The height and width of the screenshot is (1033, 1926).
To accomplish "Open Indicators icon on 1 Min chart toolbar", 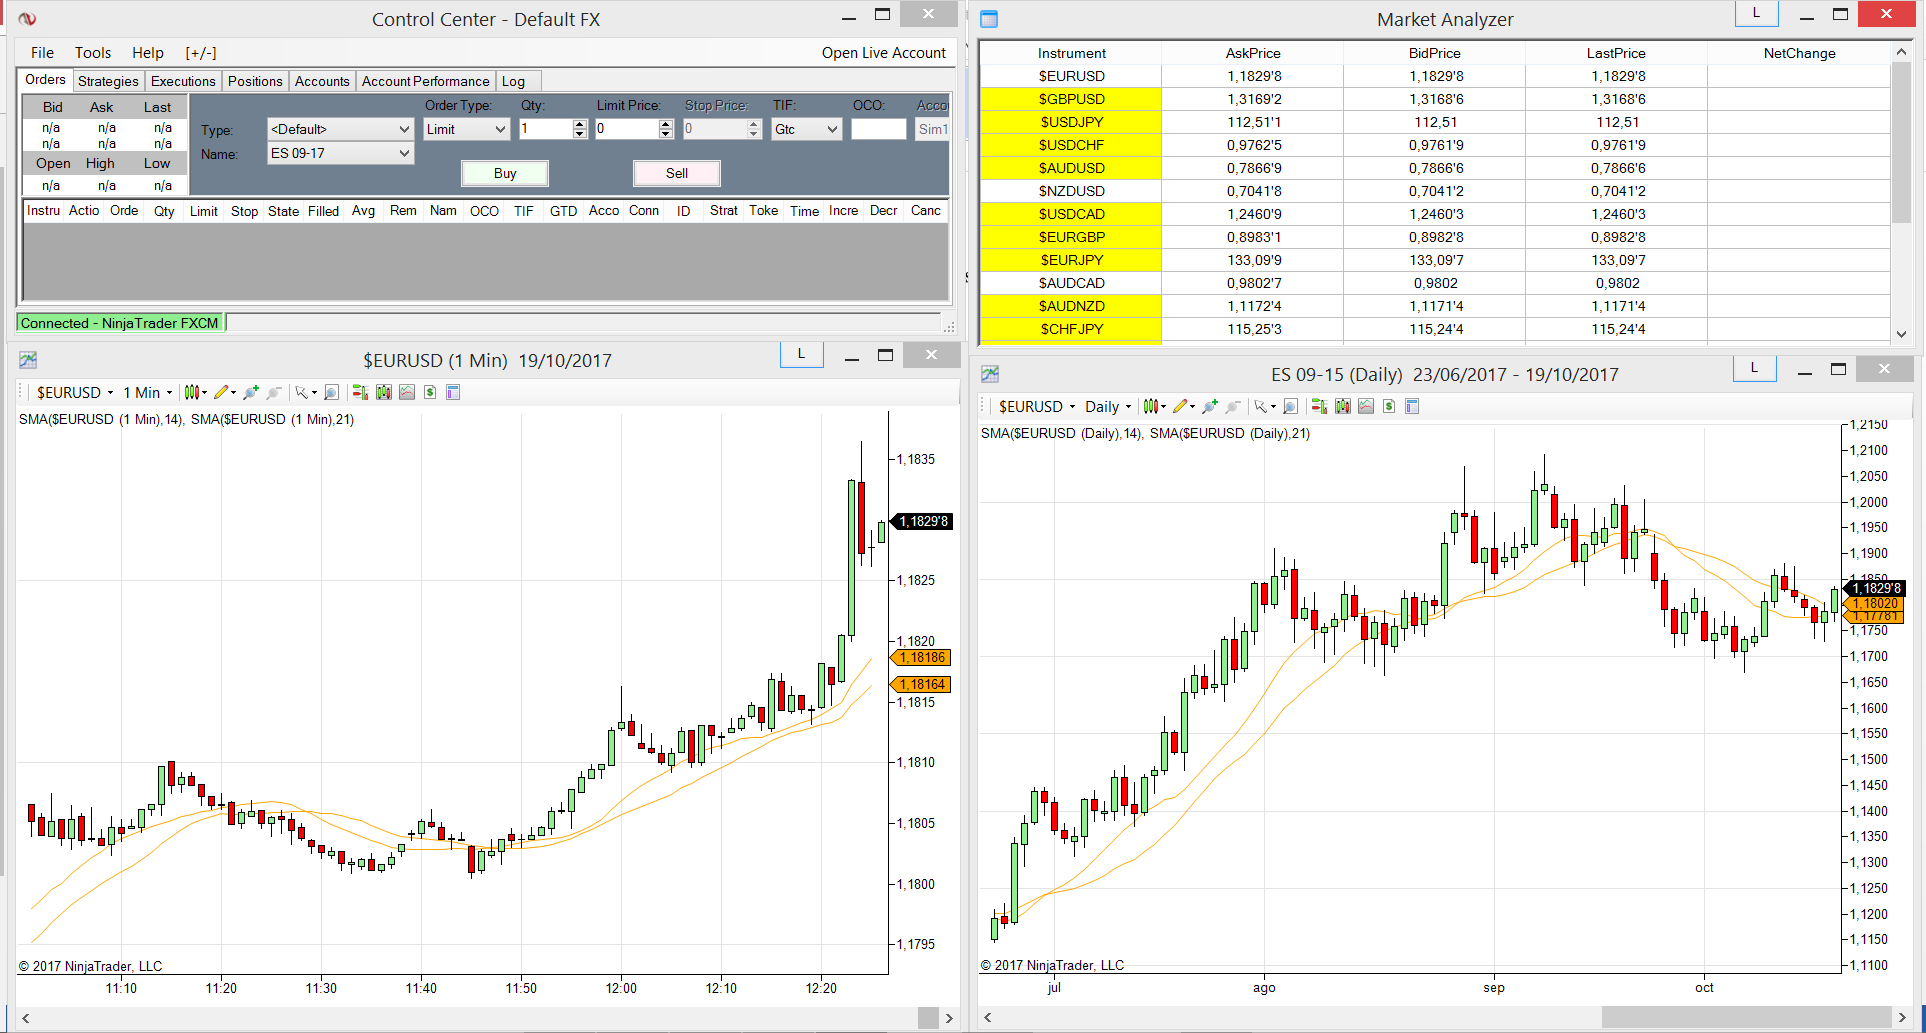I will tap(407, 392).
